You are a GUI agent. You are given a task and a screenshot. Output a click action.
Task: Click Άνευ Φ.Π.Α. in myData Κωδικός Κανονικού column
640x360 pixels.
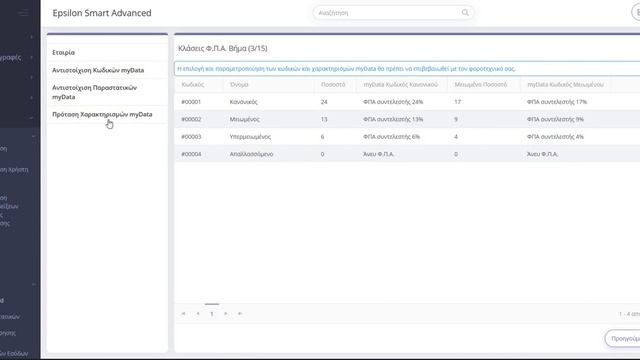point(378,154)
